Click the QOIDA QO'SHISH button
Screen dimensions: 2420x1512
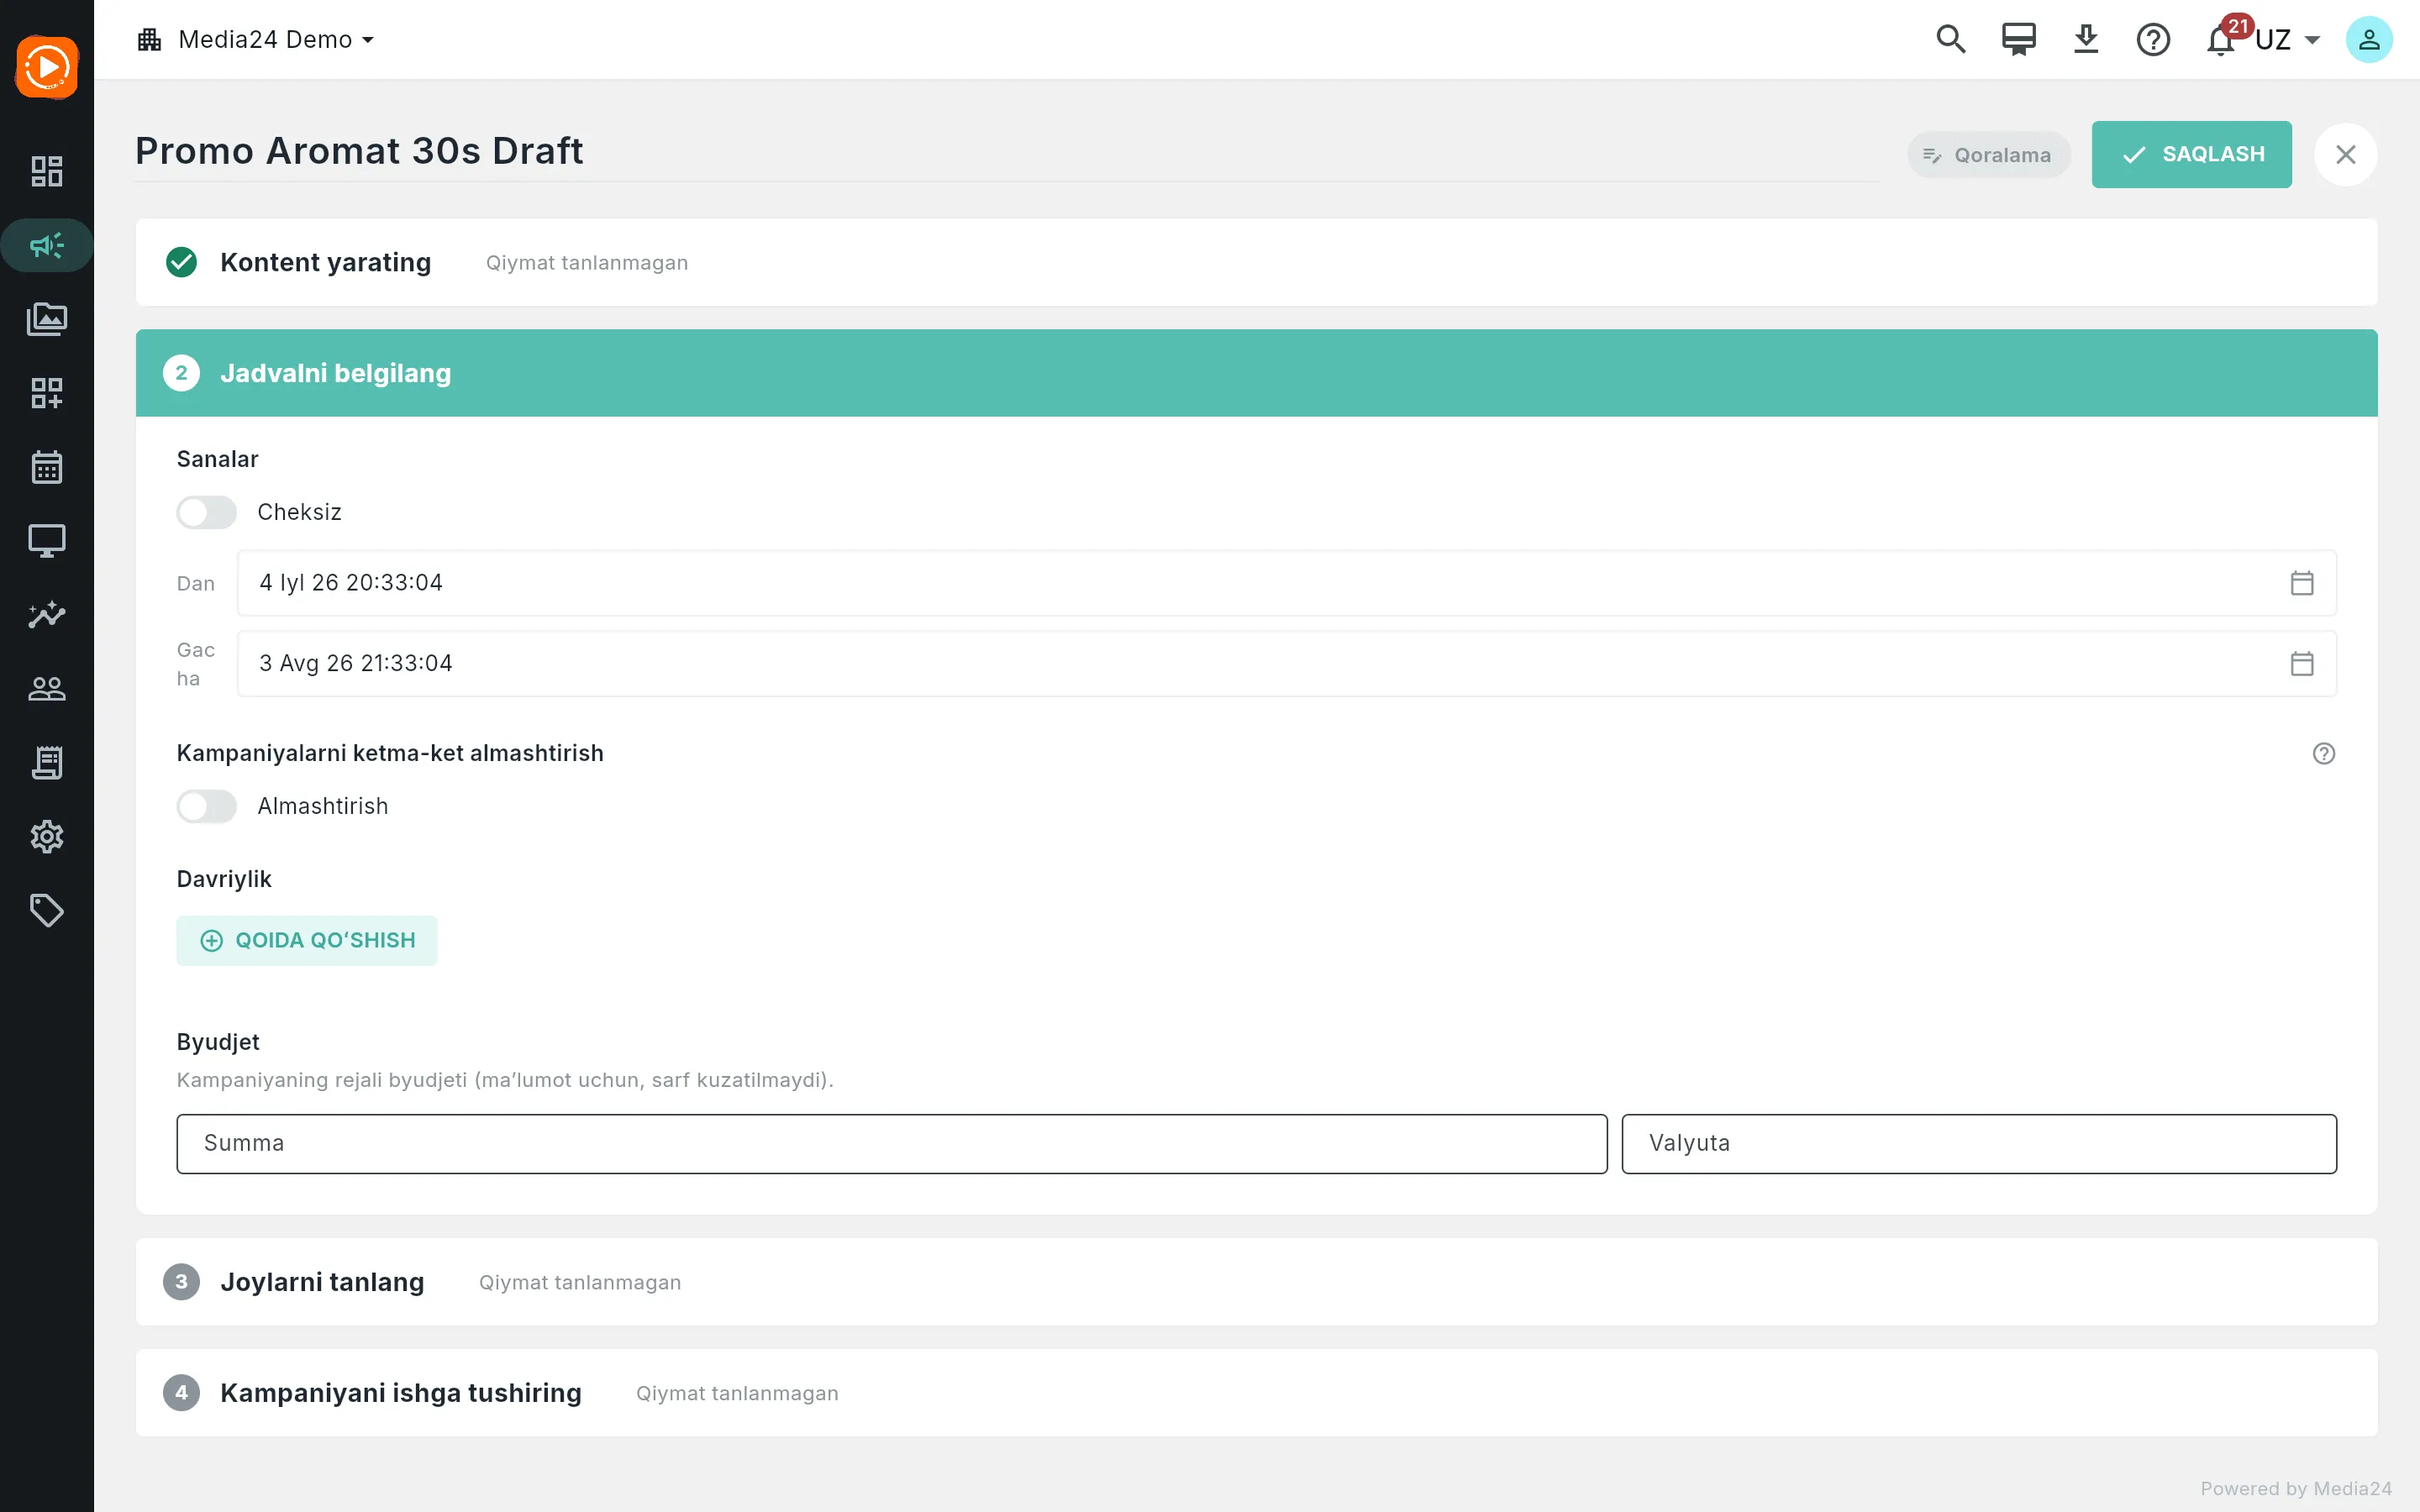click(x=307, y=940)
